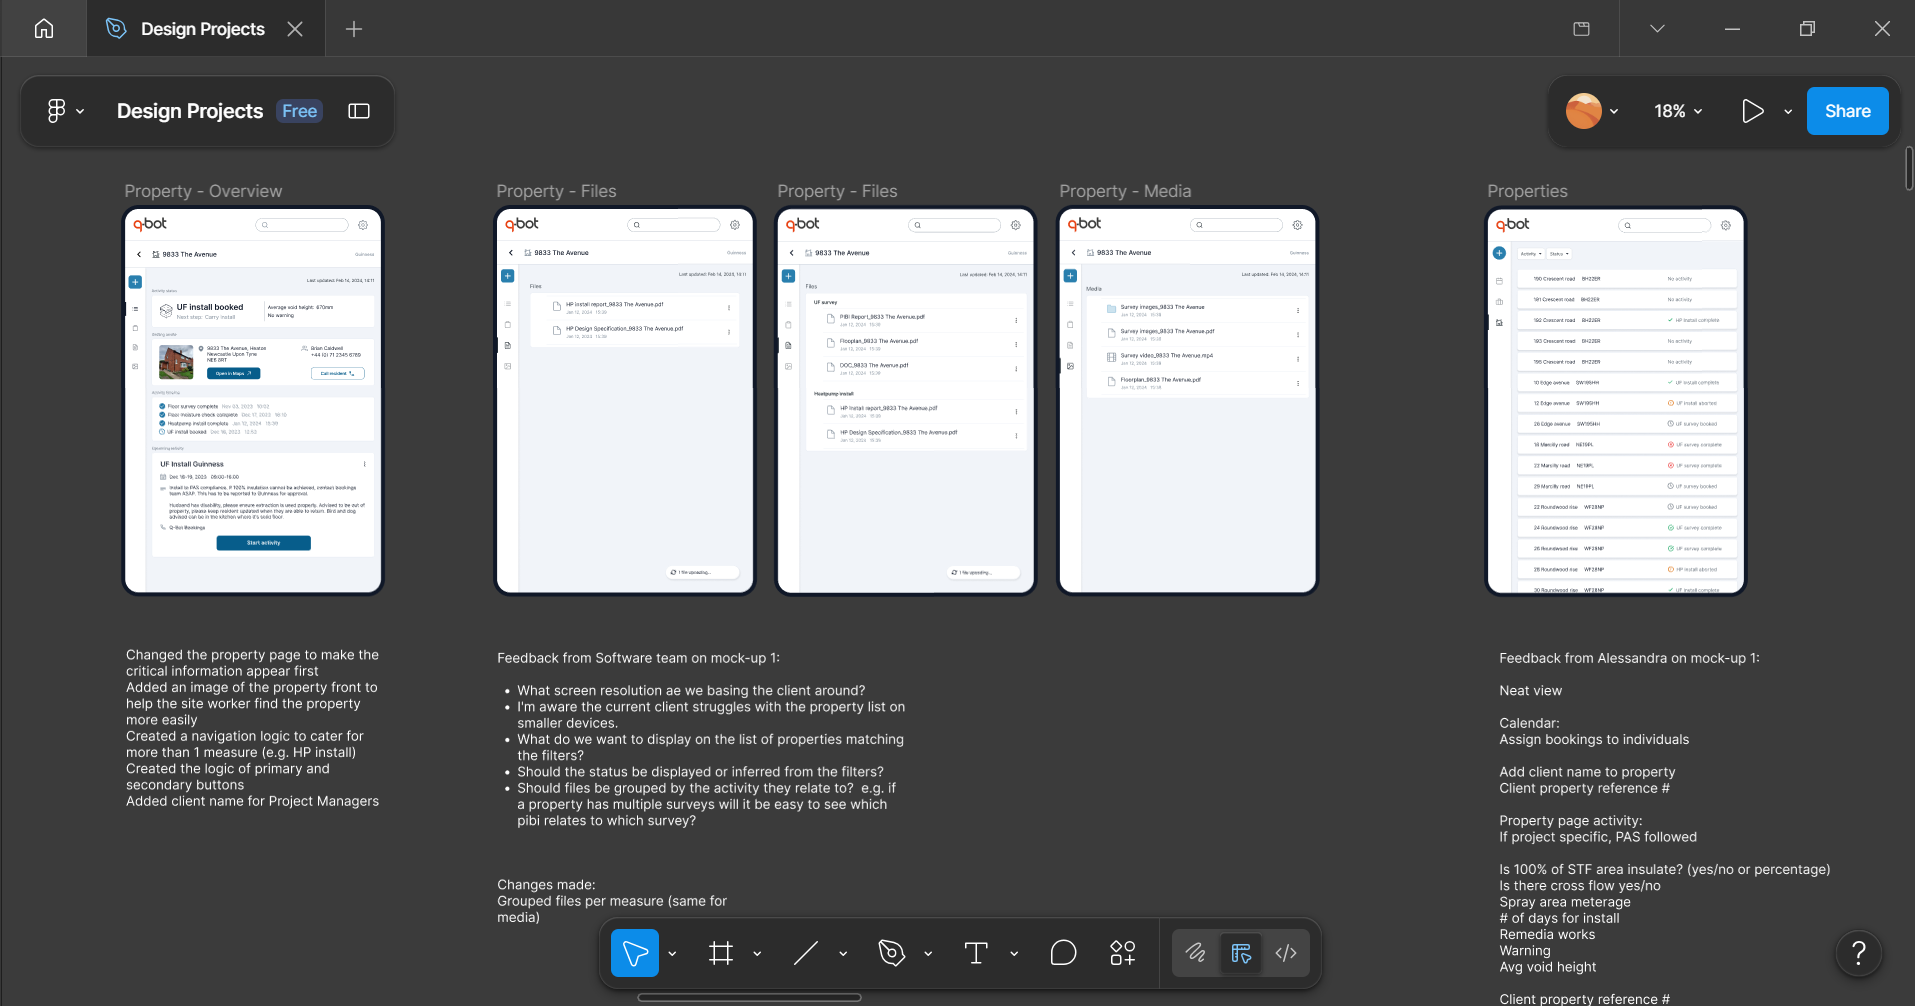
Task: Expand the Pen tool options chevron
Action: click(x=928, y=954)
